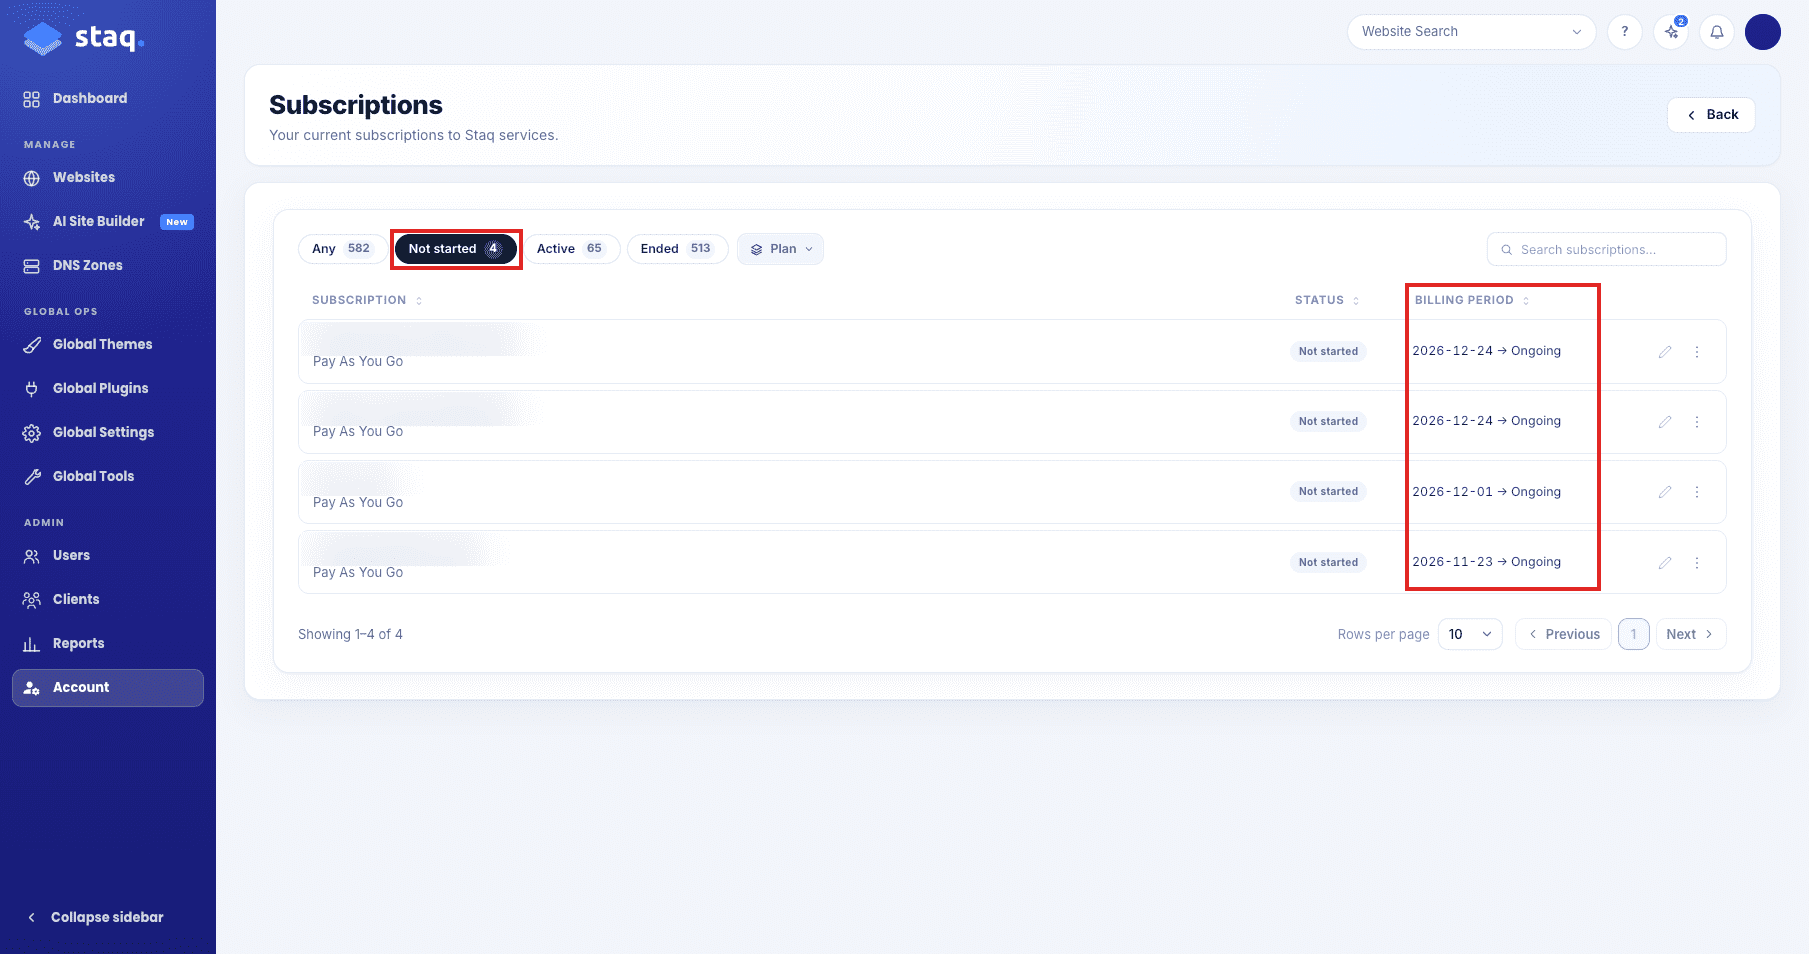This screenshot has height=954, width=1809.
Task: Open Global Themes
Action: [108, 344]
